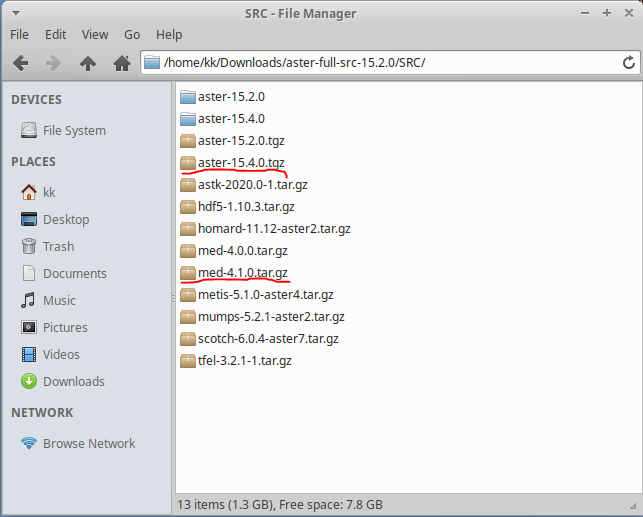The image size is (643, 517).
Task: Open the Go menu
Action: 132,34
